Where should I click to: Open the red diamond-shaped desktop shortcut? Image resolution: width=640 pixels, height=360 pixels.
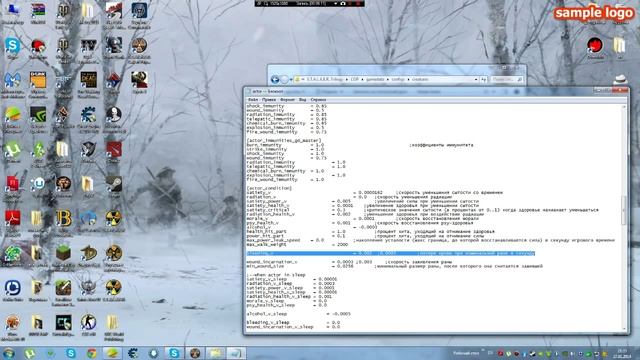114,80
